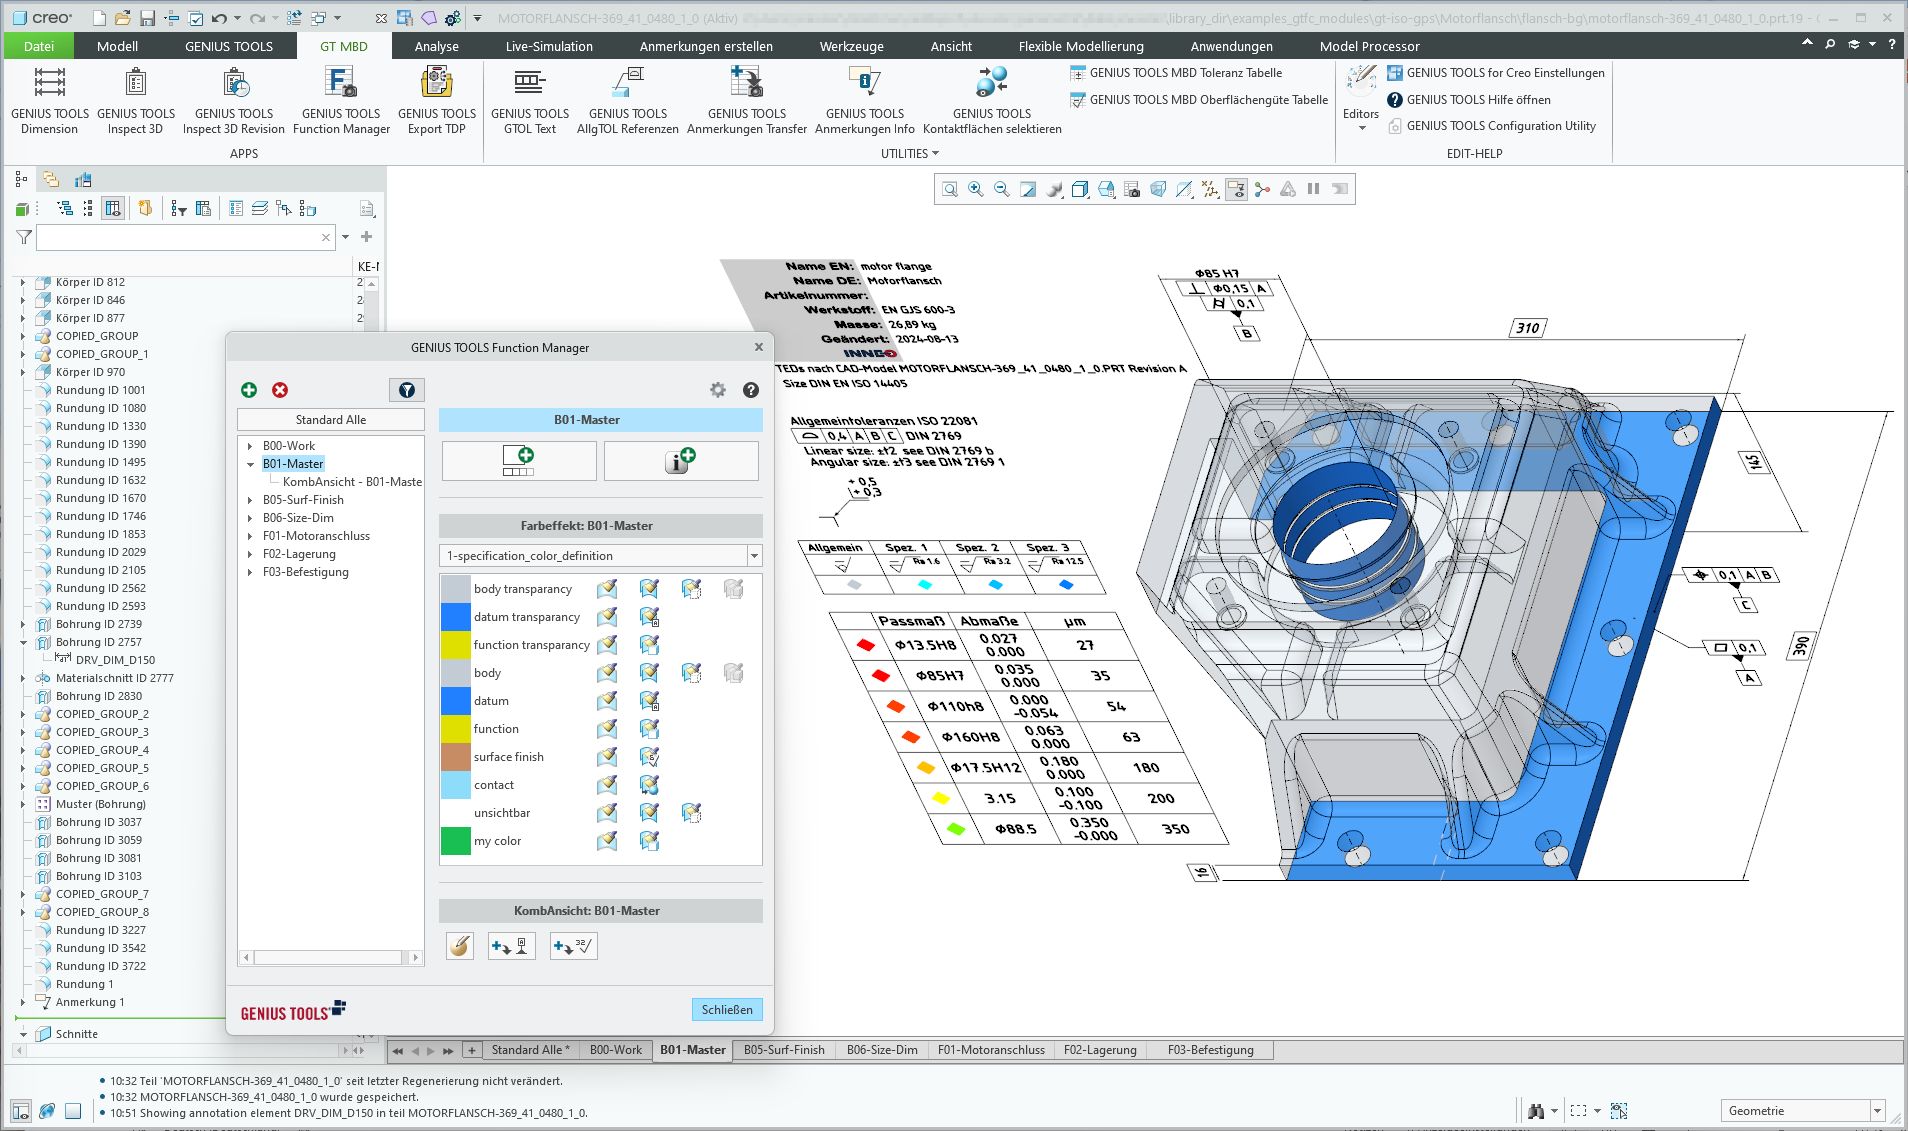Image resolution: width=1908 pixels, height=1131 pixels.
Task: Toggle annotation display in graphics toolbar
Action: coord(1236,189)
